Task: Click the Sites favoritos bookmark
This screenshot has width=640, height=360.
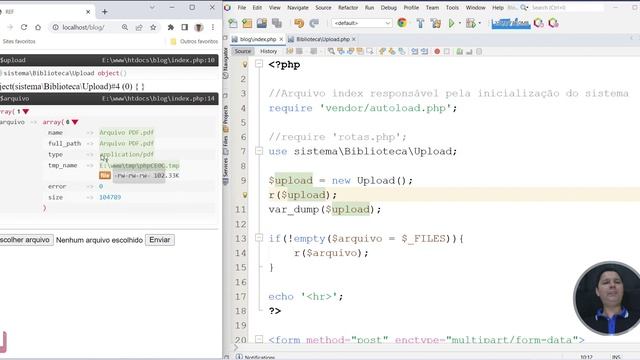Action: 19,41
